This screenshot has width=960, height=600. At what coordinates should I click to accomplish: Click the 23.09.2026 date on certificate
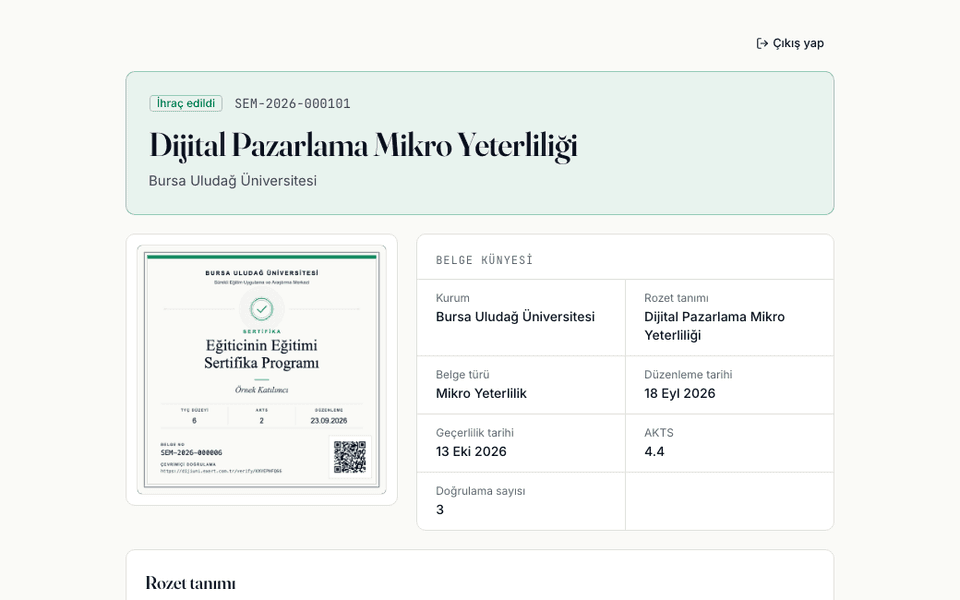[329, 421]
